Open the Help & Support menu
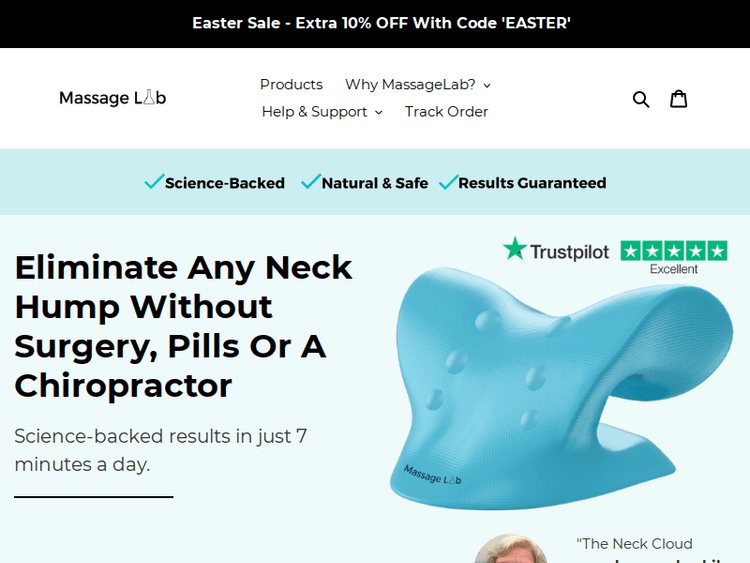 point(322,112)
